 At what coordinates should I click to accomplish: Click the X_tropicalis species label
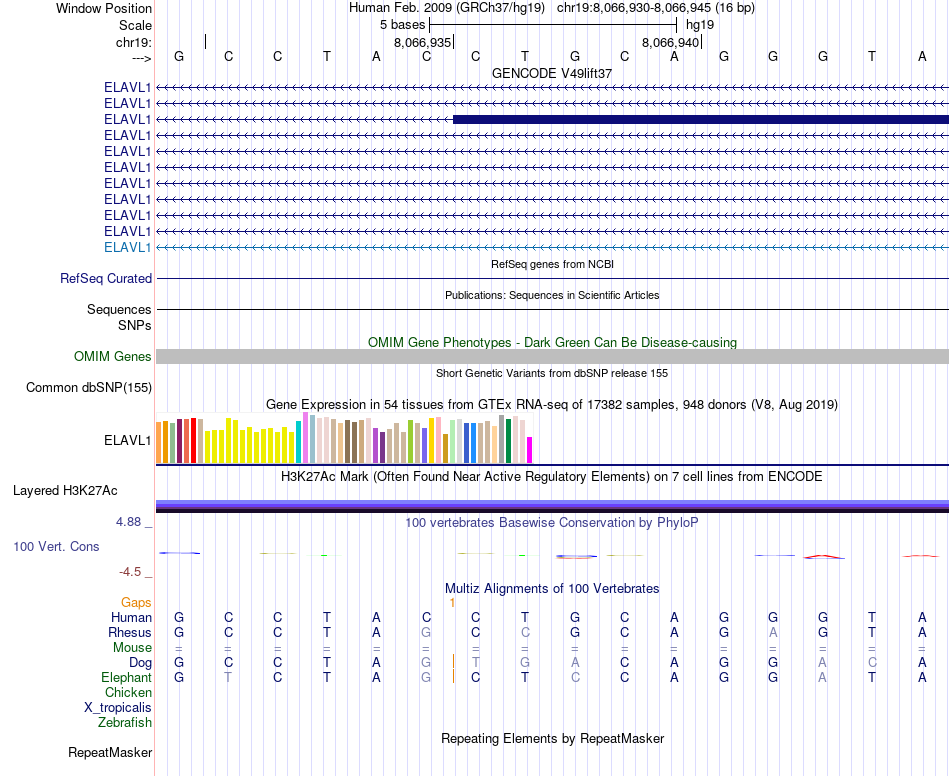(x=118, y=708)
